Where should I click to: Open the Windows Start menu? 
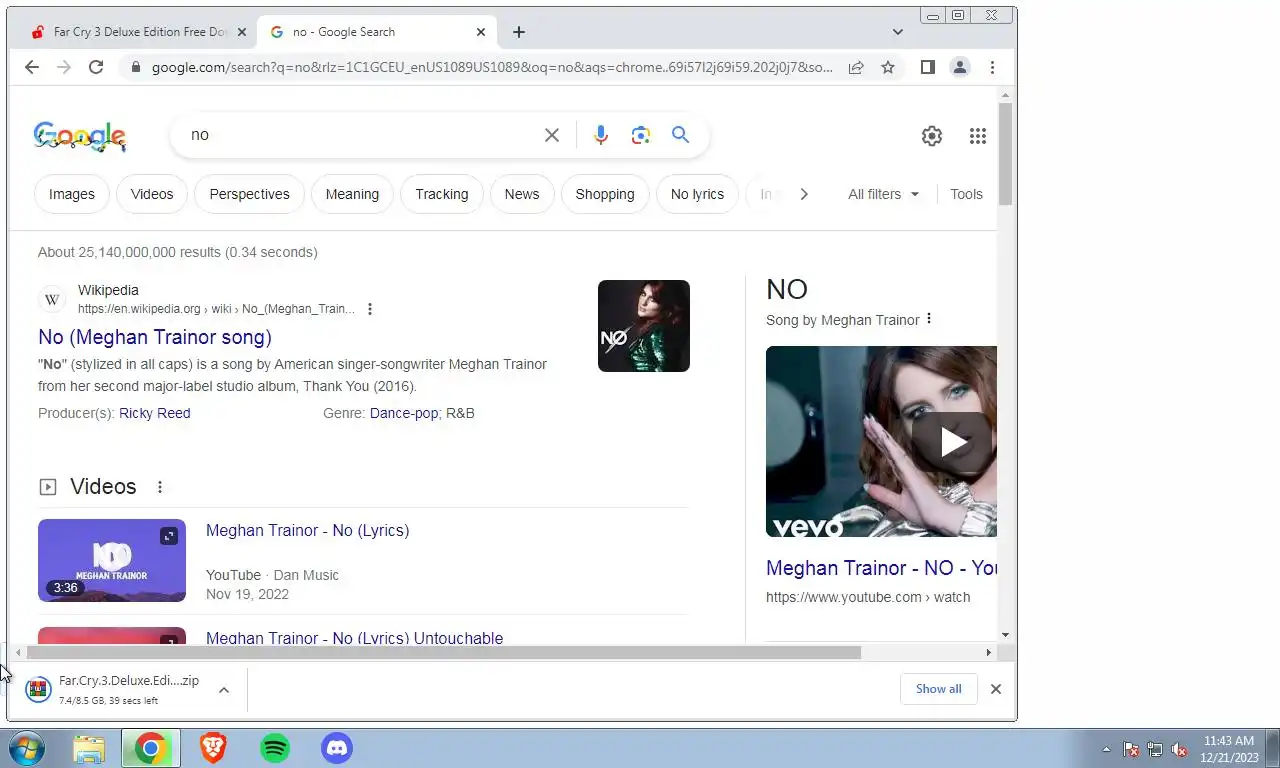coord(26,748)
